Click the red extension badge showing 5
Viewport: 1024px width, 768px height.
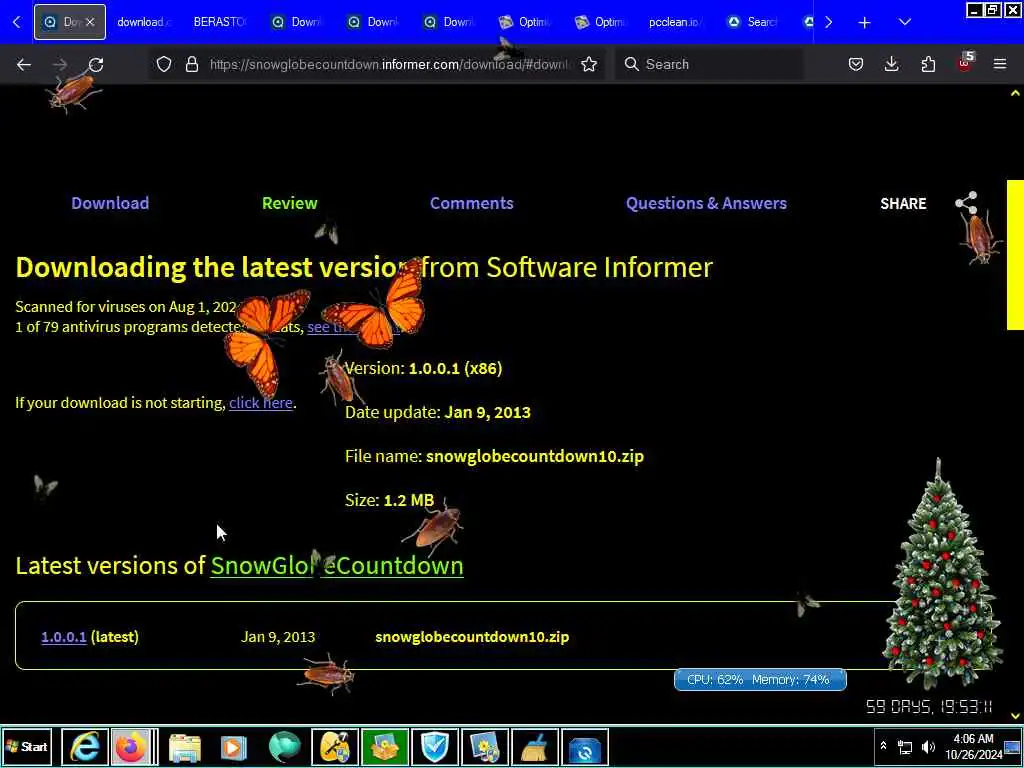[965, 63]
